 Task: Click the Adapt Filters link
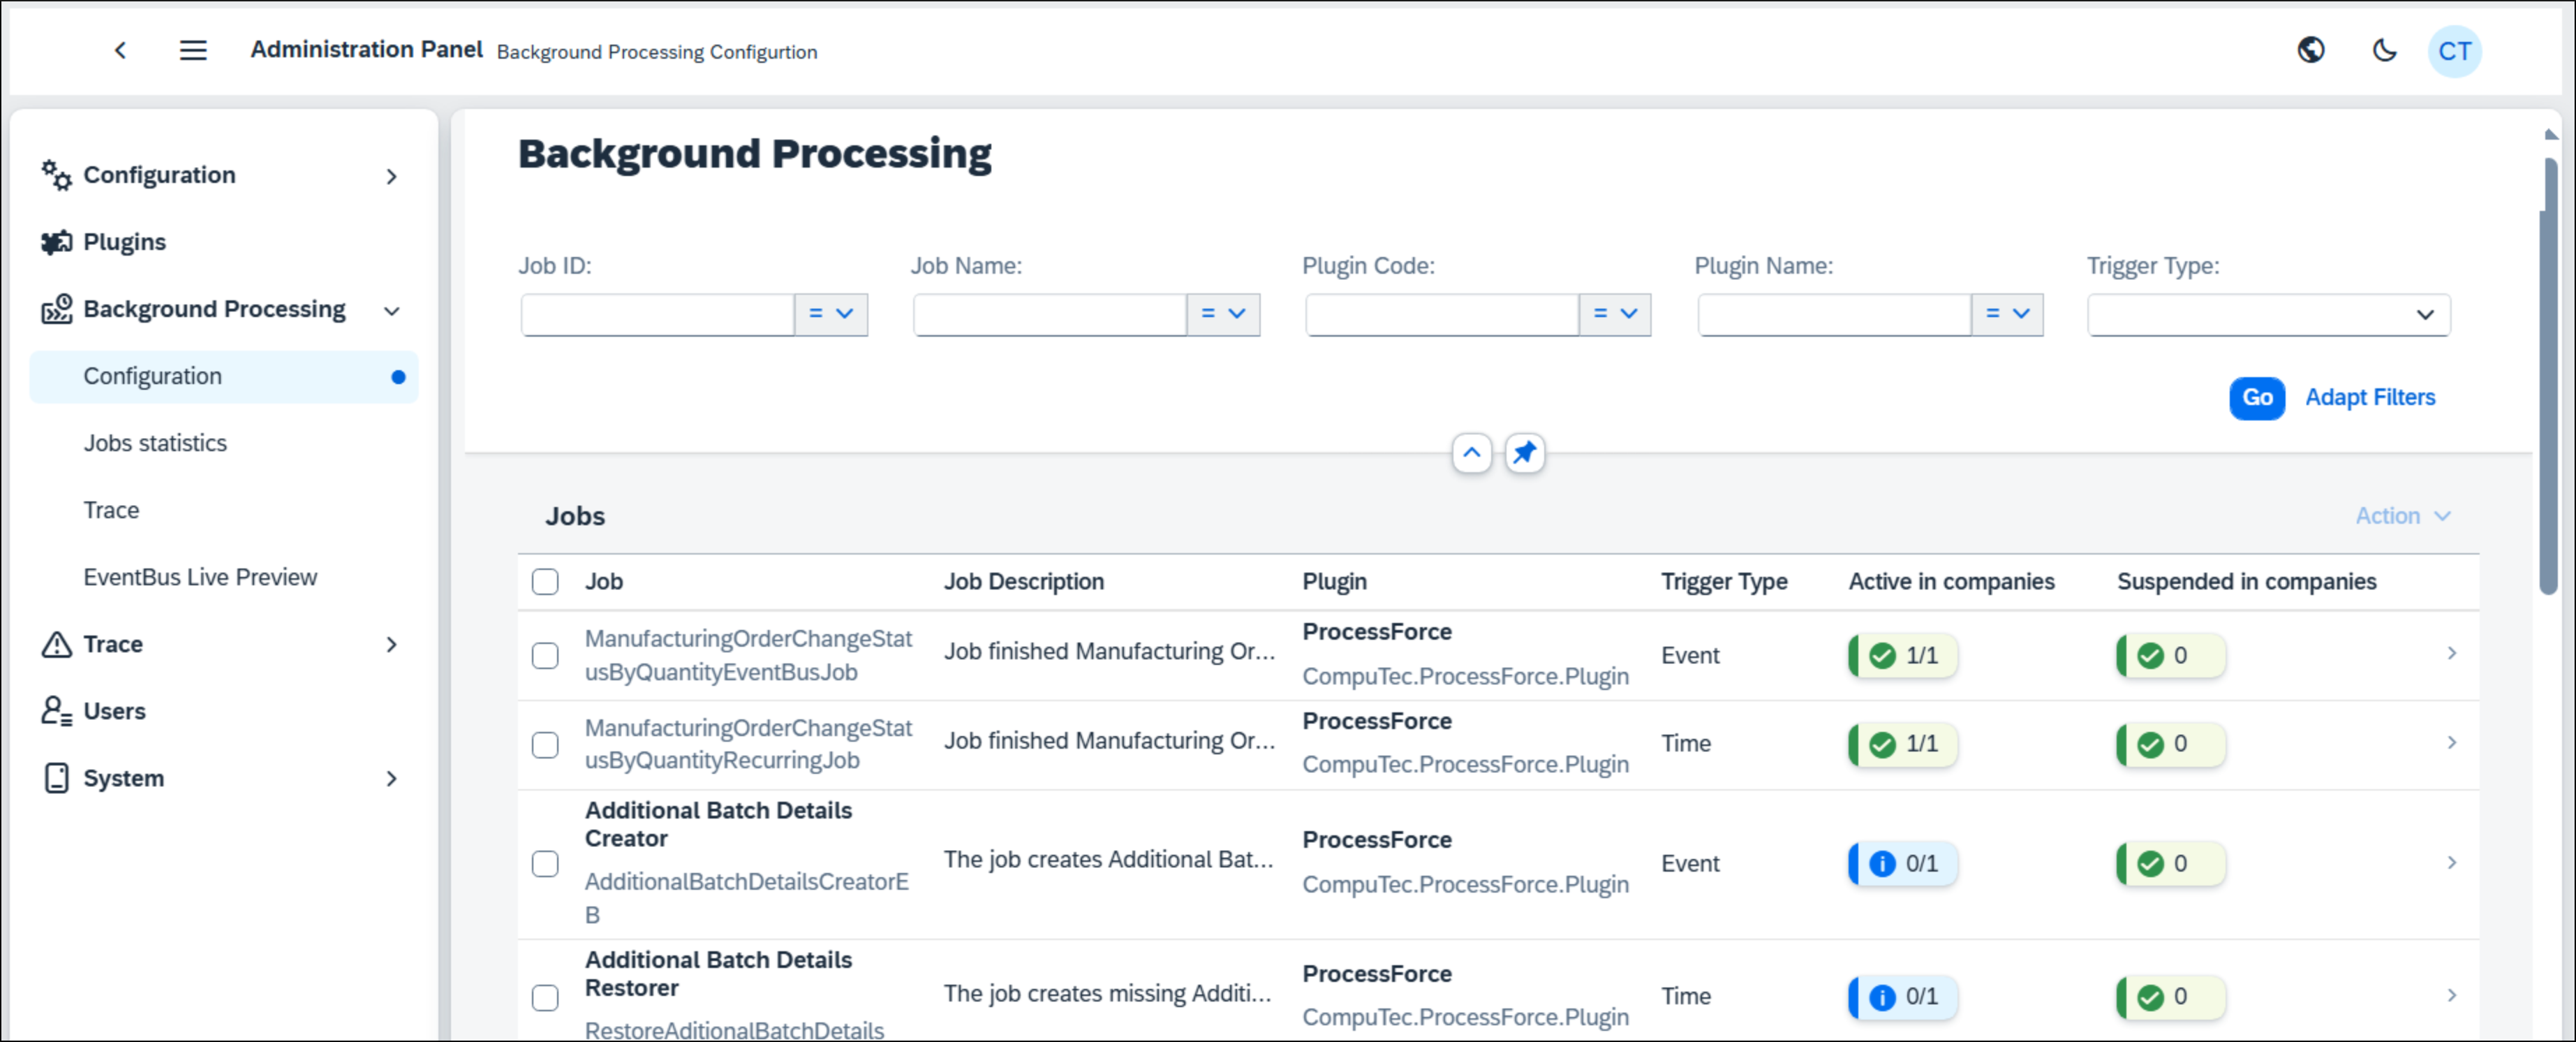click(2369, 398)
